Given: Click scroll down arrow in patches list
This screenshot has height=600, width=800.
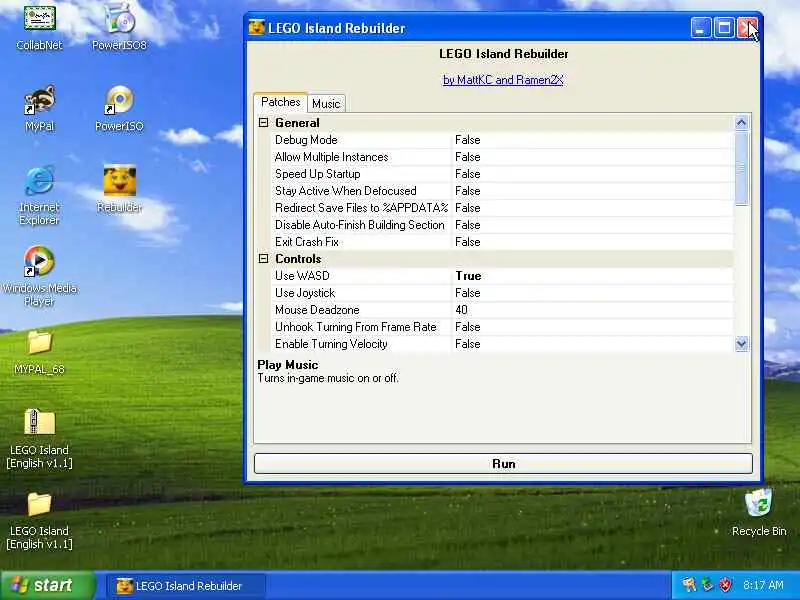Looking at the screenshot, I should pyautogui.click(x=741, y=344).
